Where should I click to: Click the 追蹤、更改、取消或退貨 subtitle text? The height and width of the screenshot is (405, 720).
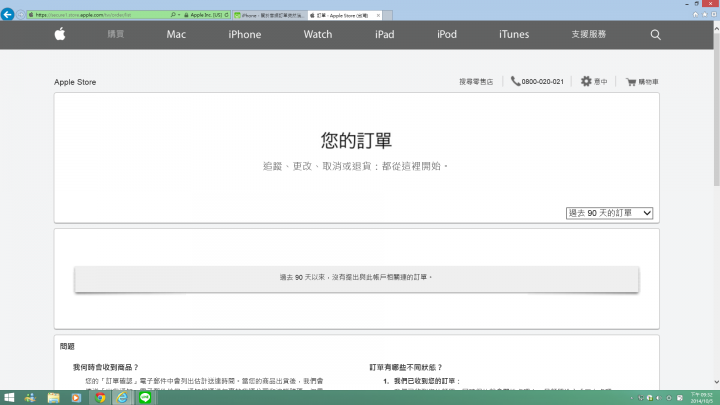(355, 166)
